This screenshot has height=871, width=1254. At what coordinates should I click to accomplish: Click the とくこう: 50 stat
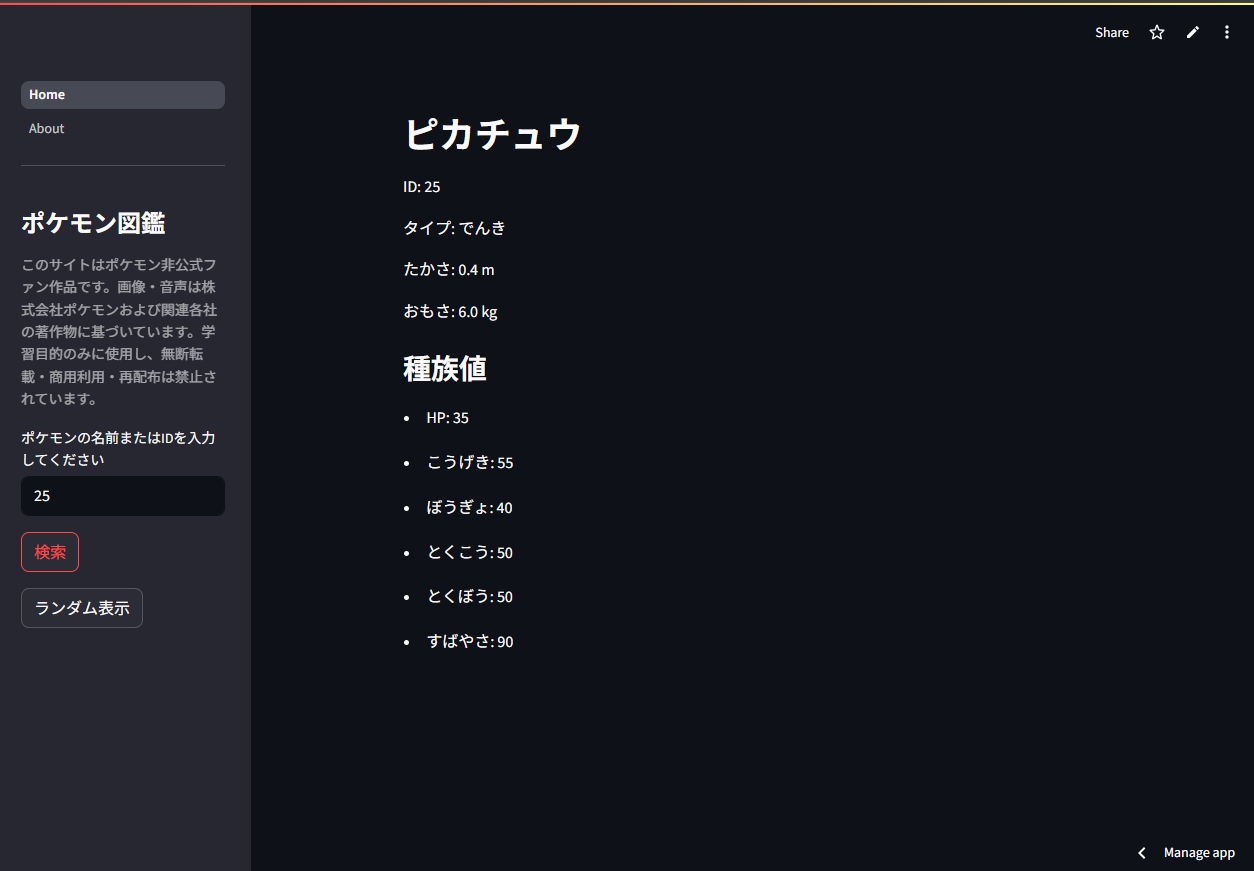pos(470,553)
